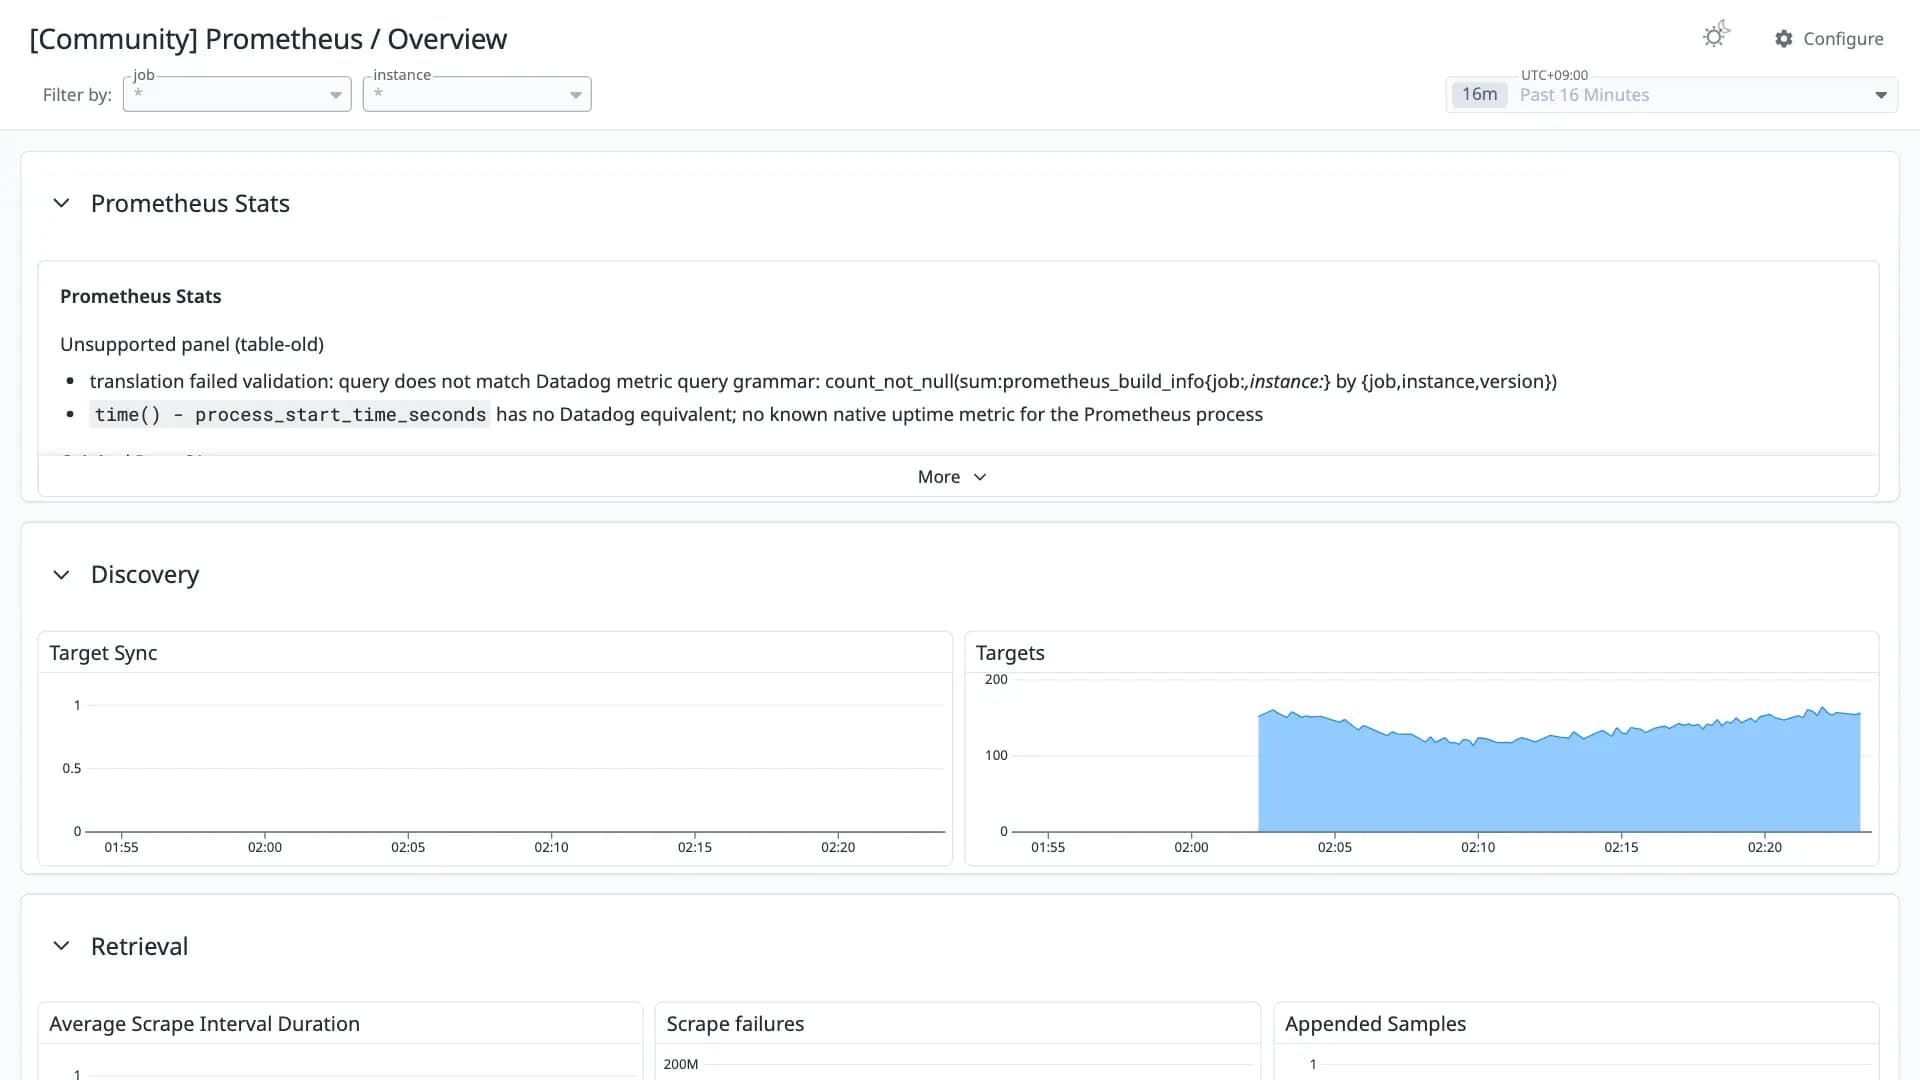This screenshot has width=1920, height=1080.
Task: Open the job filter dropdown
Action: coord(237,94)
